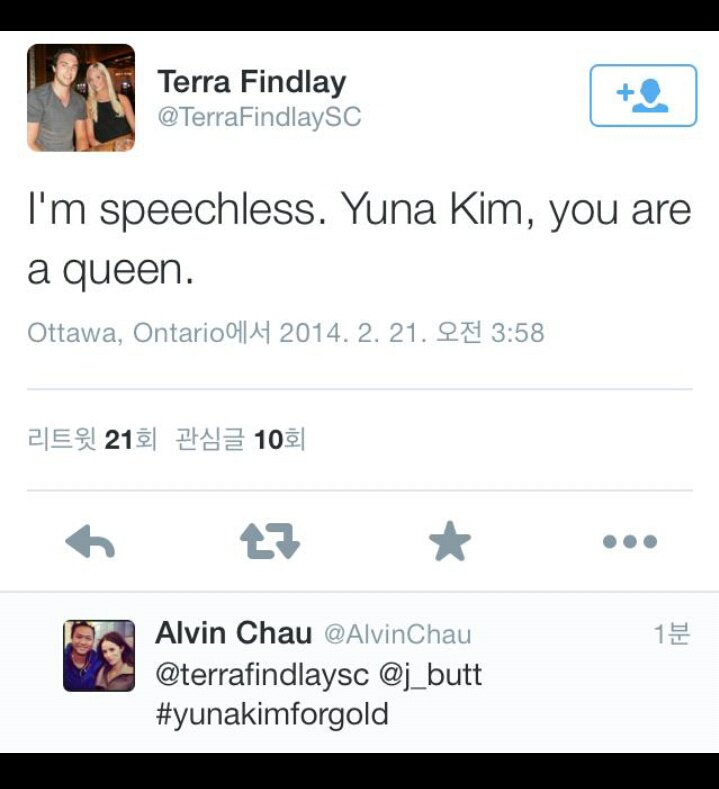Open Alvin Chau's profile picture

[99, 656]
